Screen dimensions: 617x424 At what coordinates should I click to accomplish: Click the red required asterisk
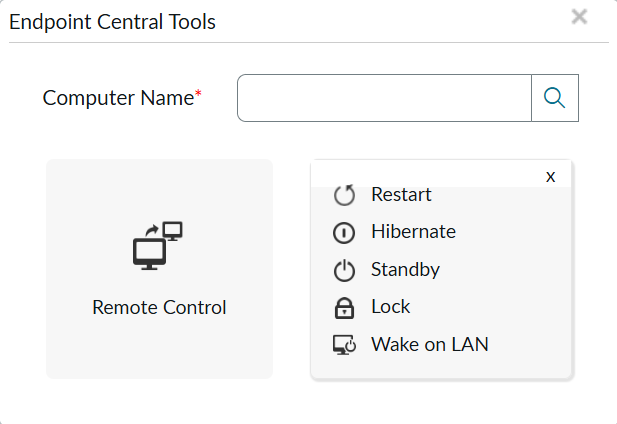click(x=198, y=94)
